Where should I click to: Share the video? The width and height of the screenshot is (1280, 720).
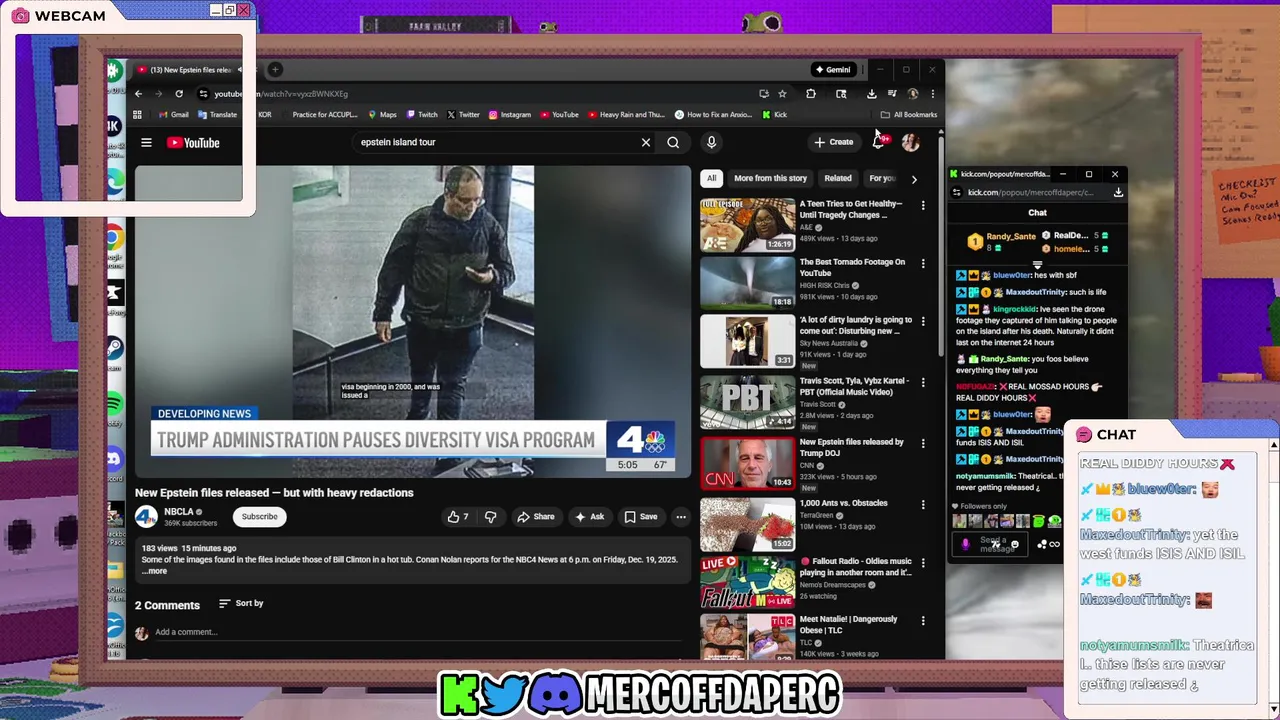[535, 517]
